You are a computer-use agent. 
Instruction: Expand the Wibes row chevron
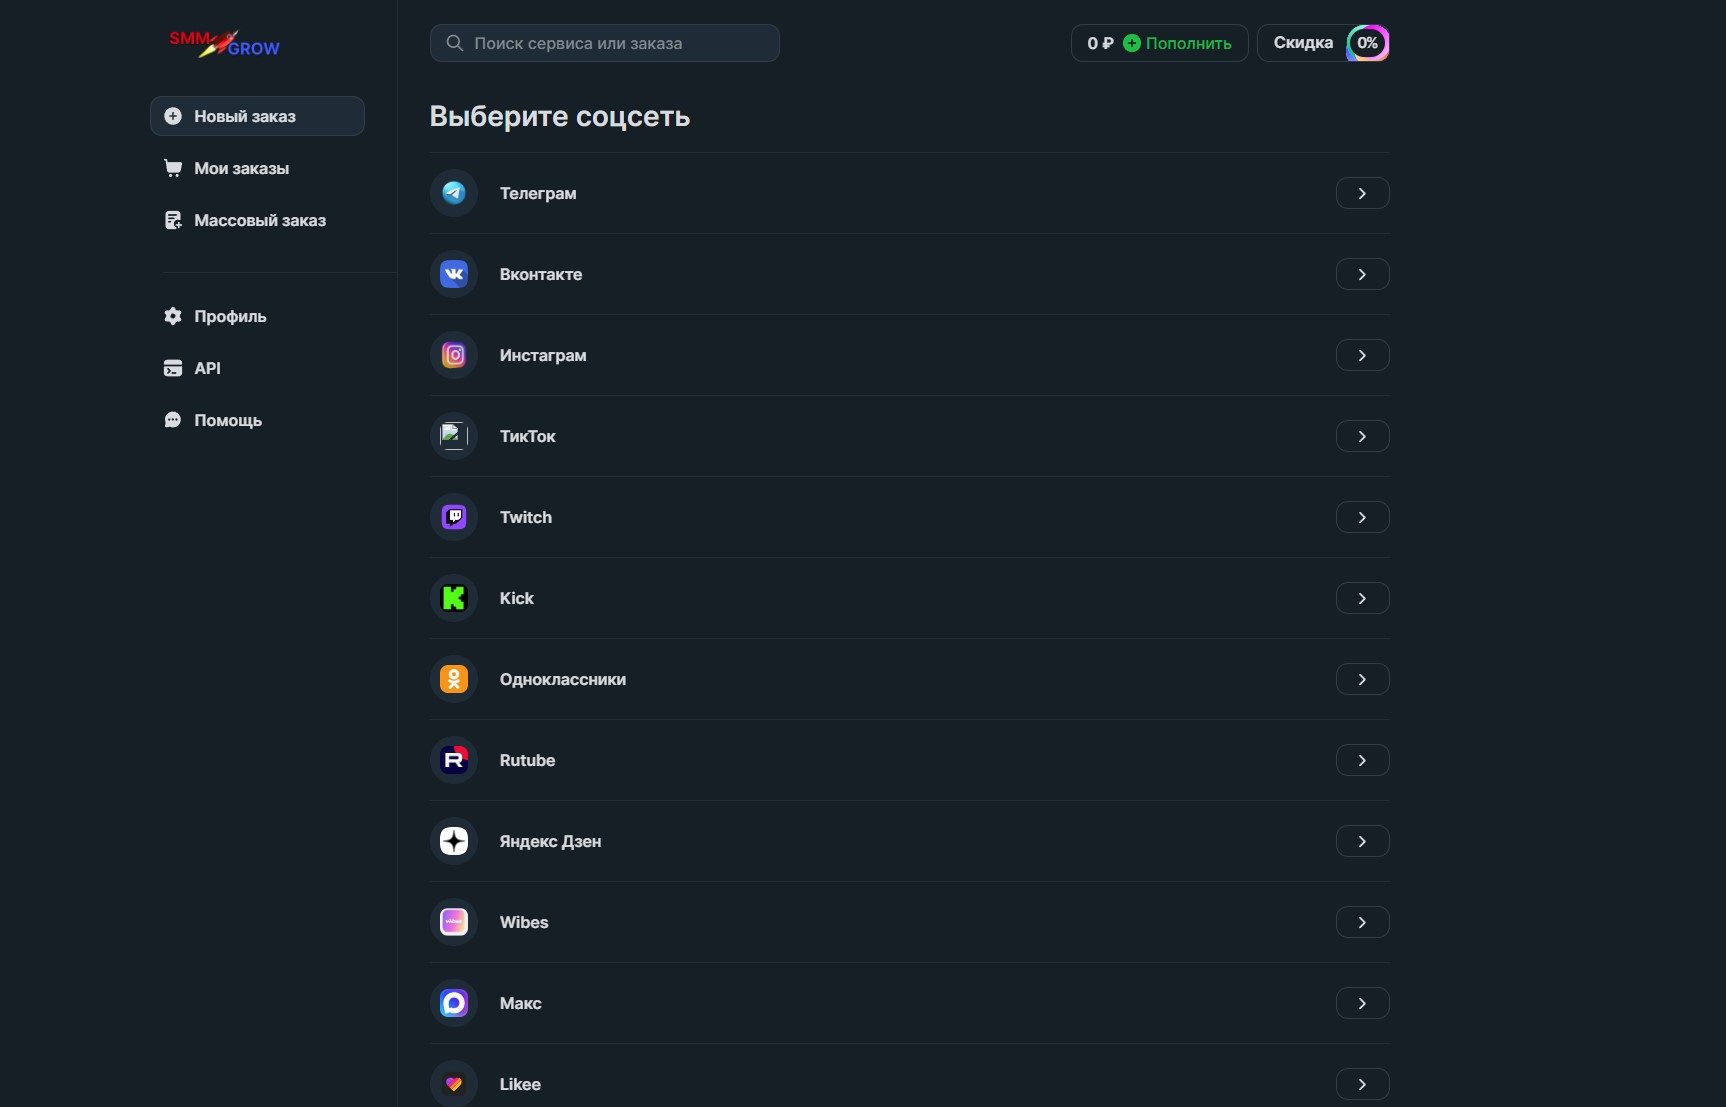pos(1362,922)
